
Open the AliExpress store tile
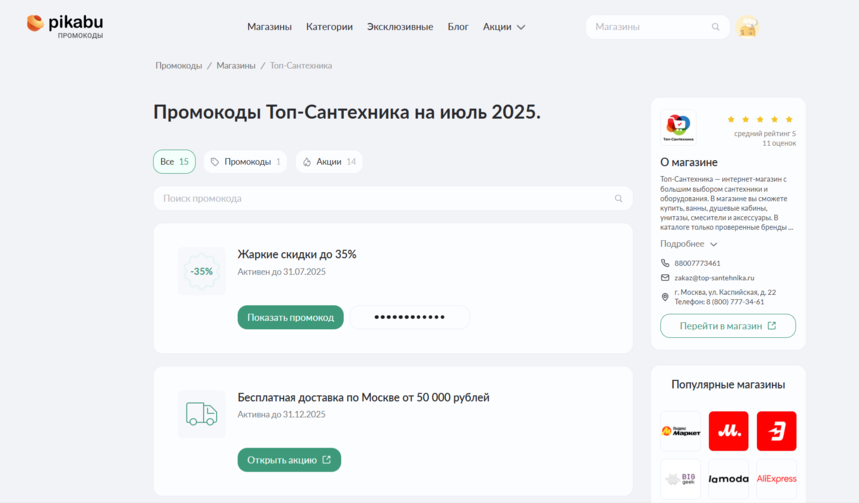[776, 479]
